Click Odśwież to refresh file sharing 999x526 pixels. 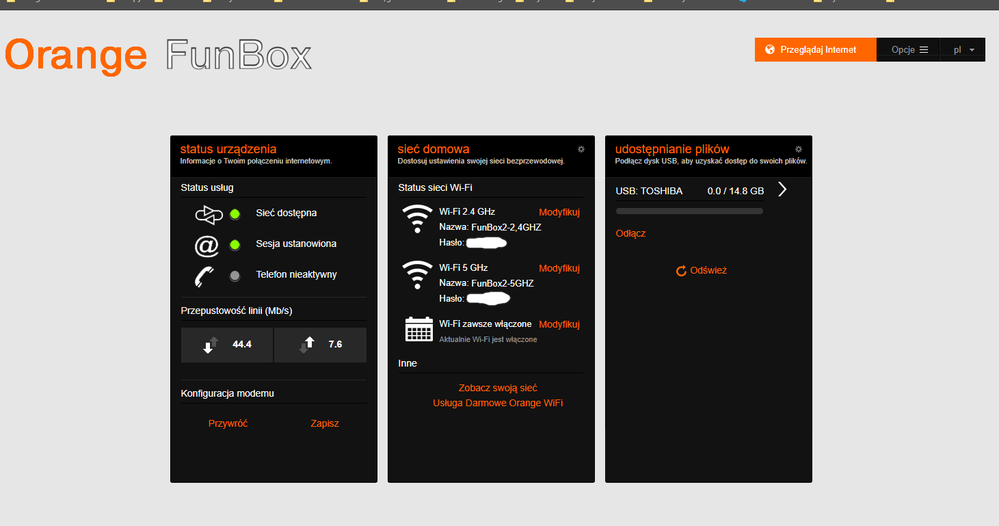(x=701, y=270)
